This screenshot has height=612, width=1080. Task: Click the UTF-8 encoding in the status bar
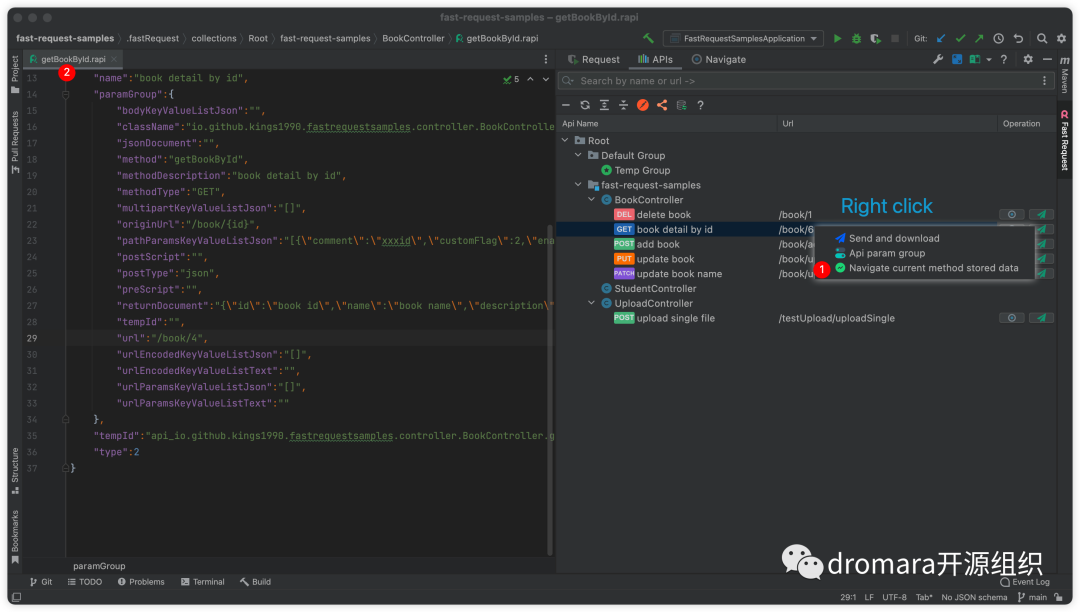click(x=895, y=598)
